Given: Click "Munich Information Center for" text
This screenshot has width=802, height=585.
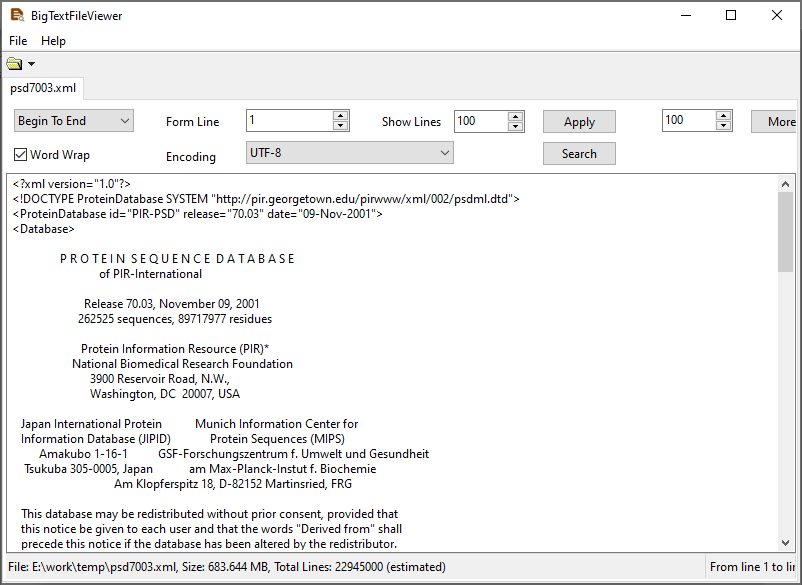Looking at the screenshot, I should point(277,424).
